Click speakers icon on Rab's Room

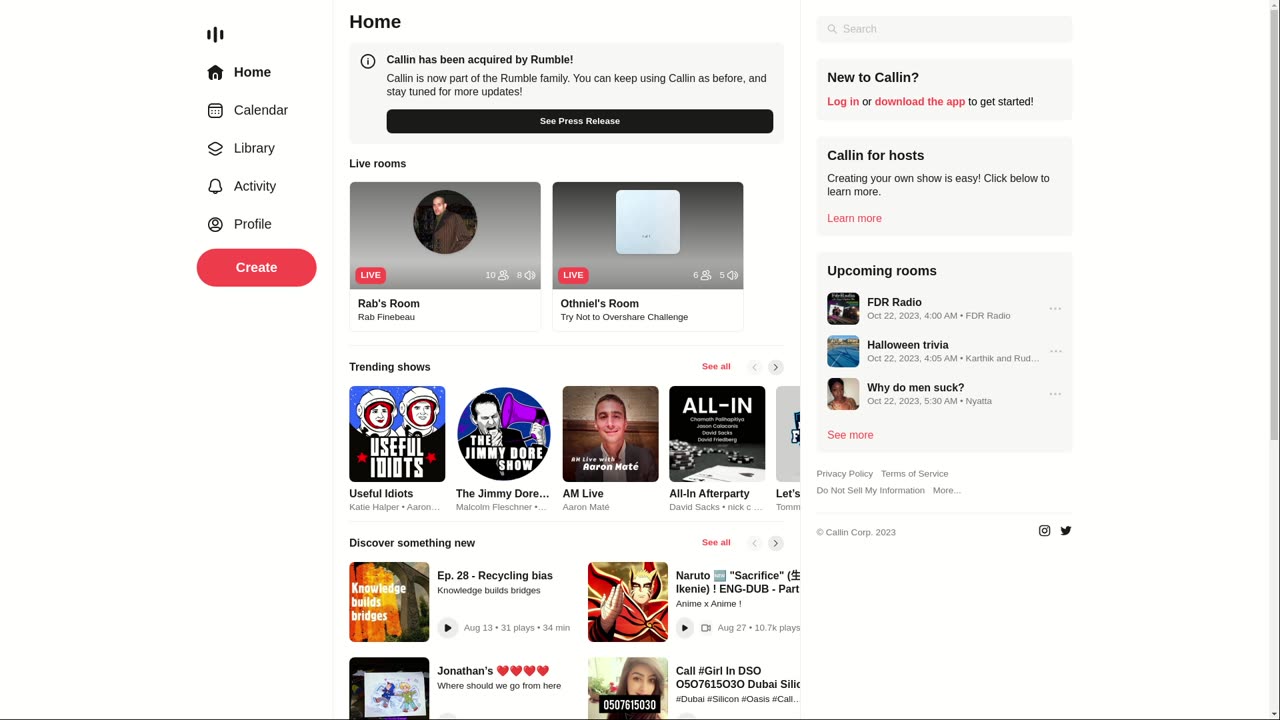click(530, 275)
